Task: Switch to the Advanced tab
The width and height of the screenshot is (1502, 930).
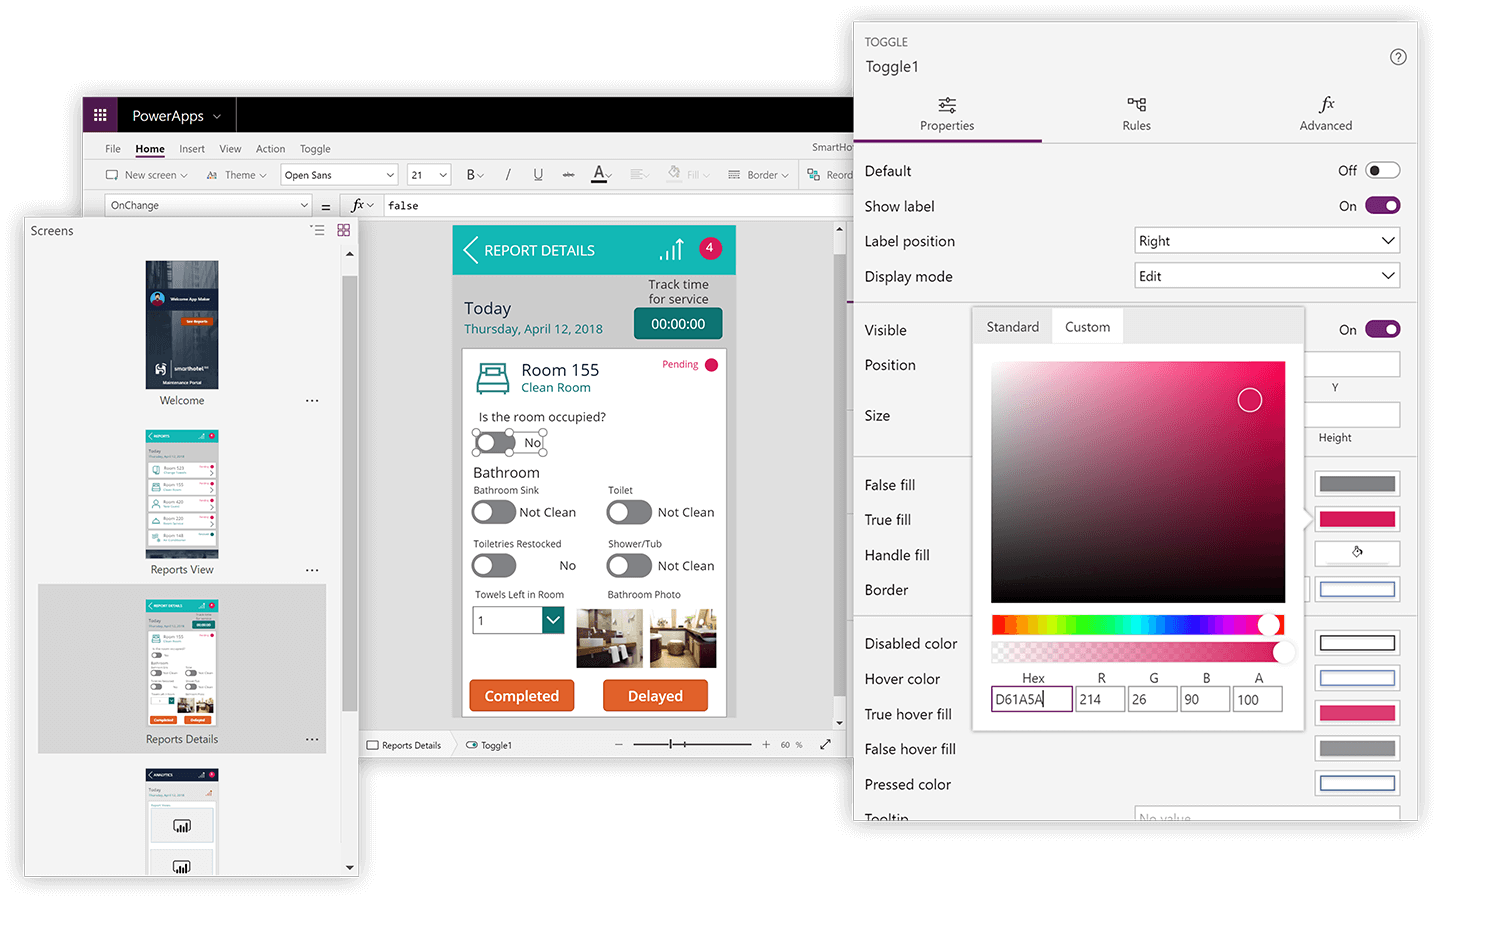Action: (1325, 114)
